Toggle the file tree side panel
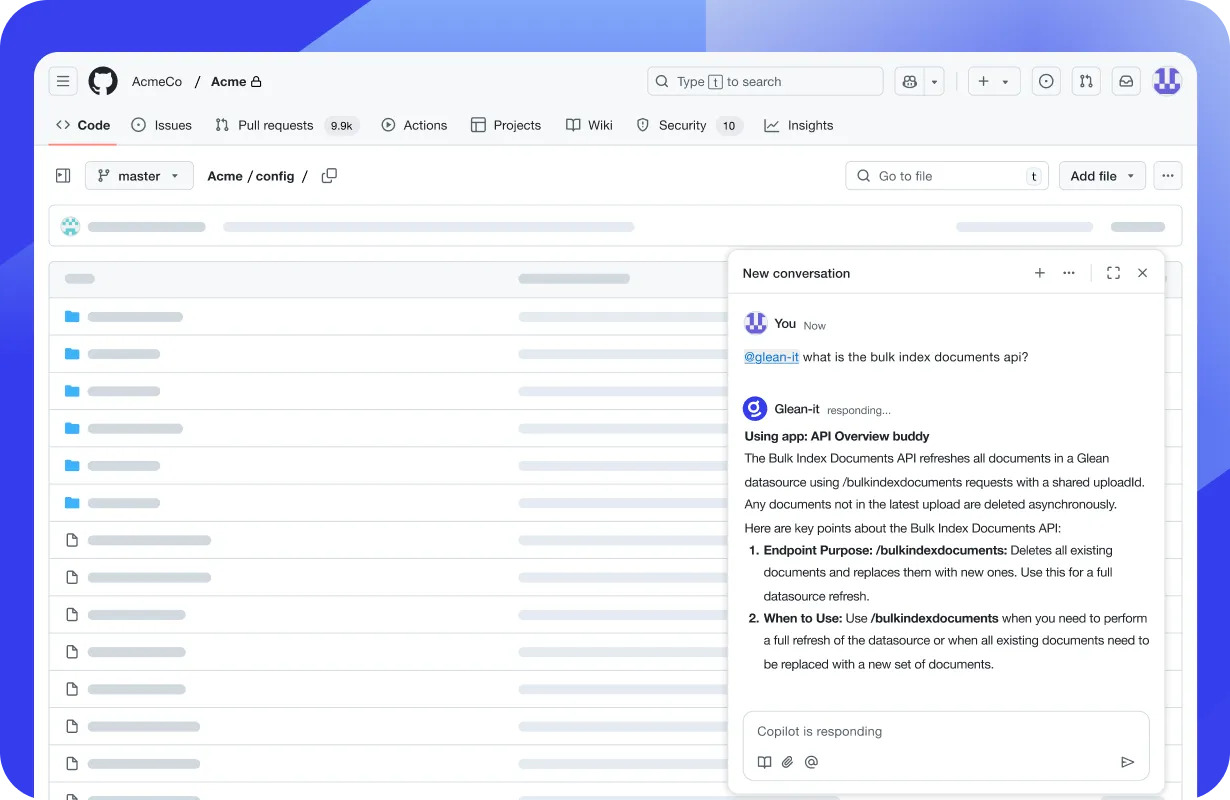The width and height of the screenshot is (1230, 800). click(63, 176)
